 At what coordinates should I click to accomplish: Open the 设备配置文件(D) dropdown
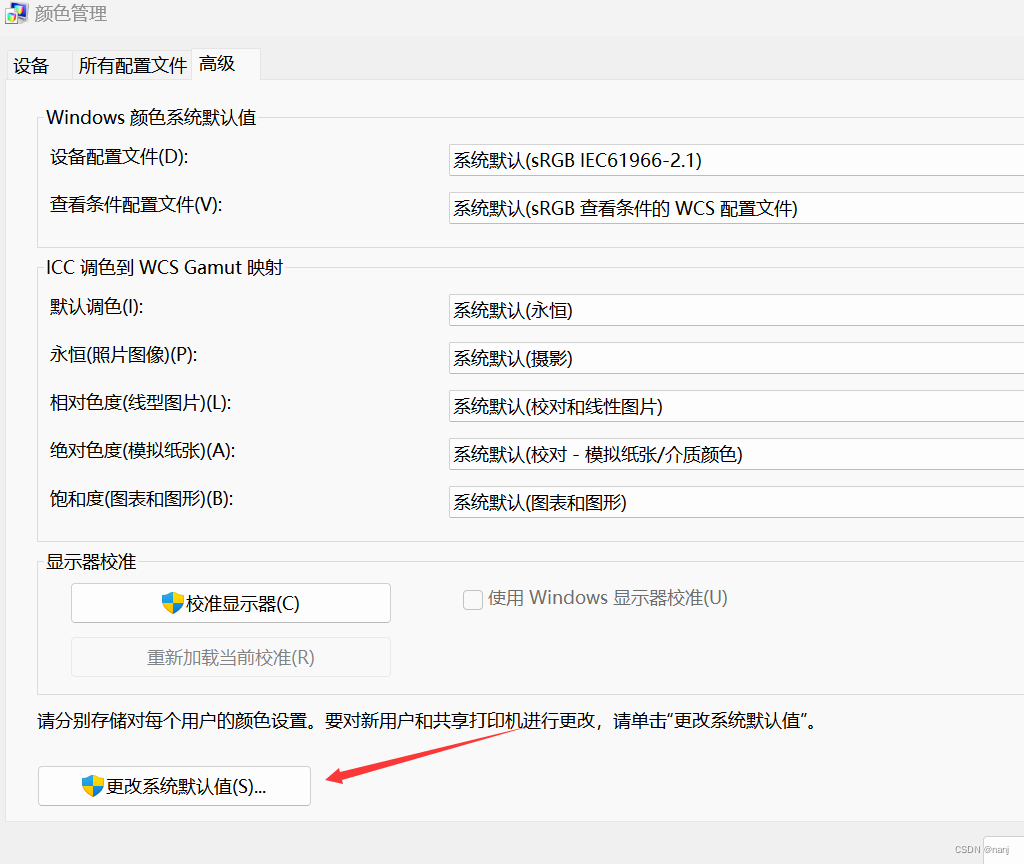(x=736, y=160)
